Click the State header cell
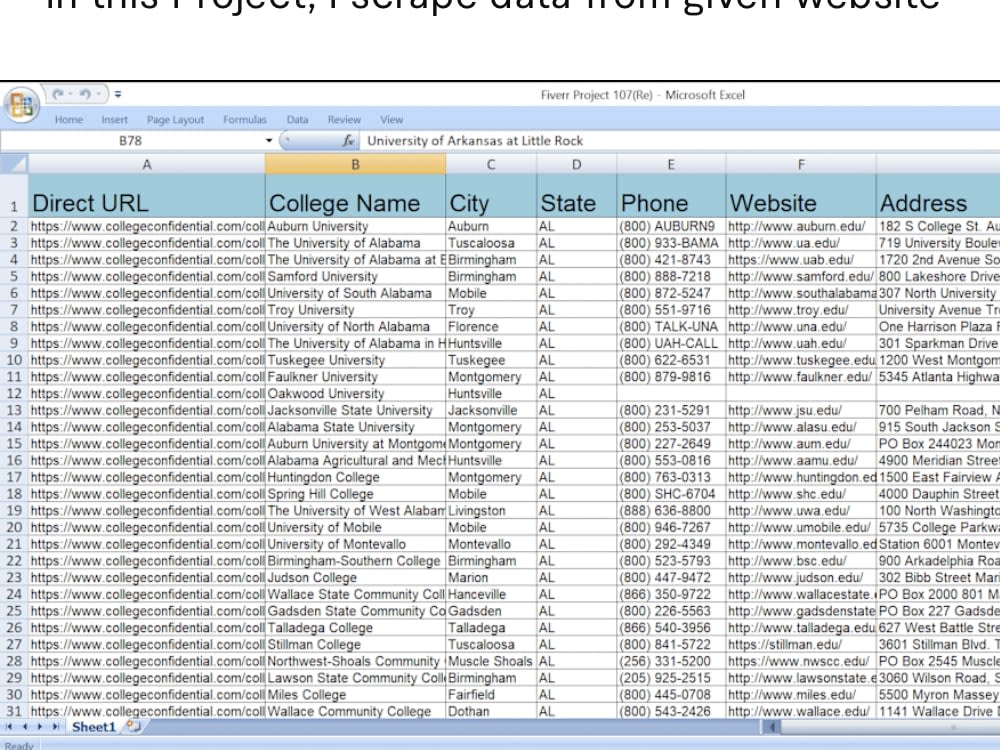 pyautogui.click(x=577, y=196)
